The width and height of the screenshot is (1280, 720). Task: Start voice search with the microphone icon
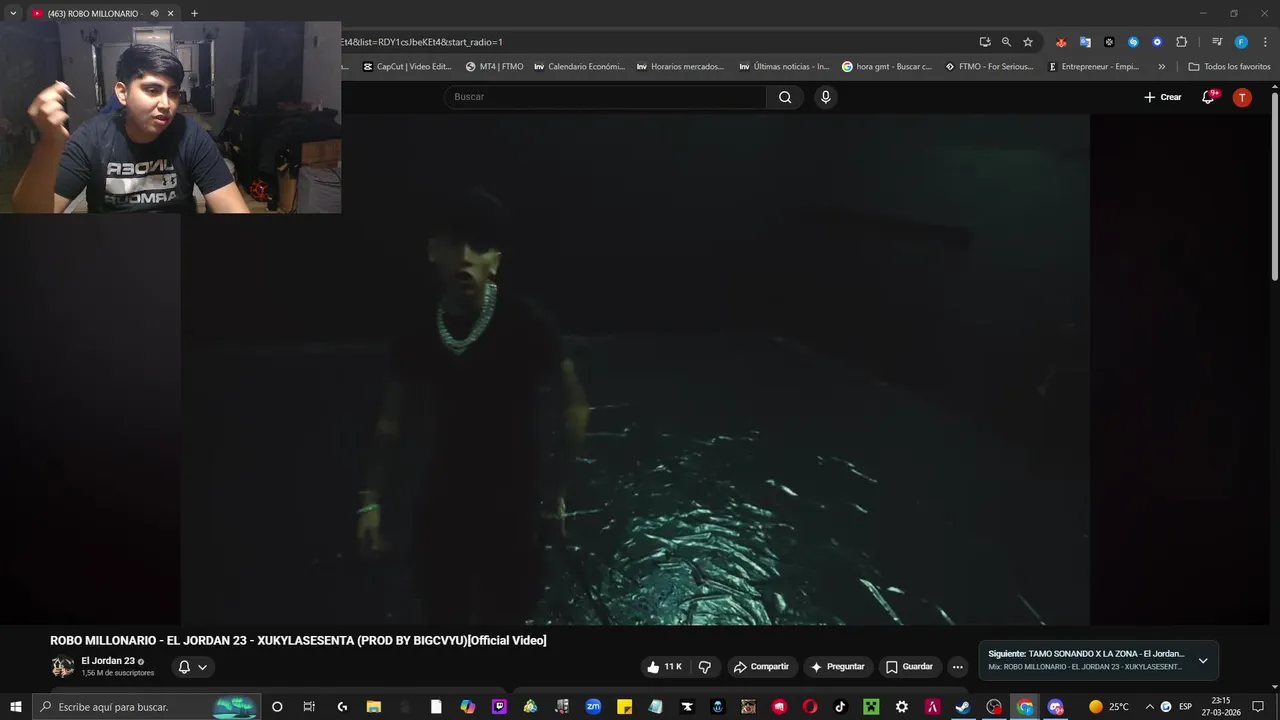[825, 97]
